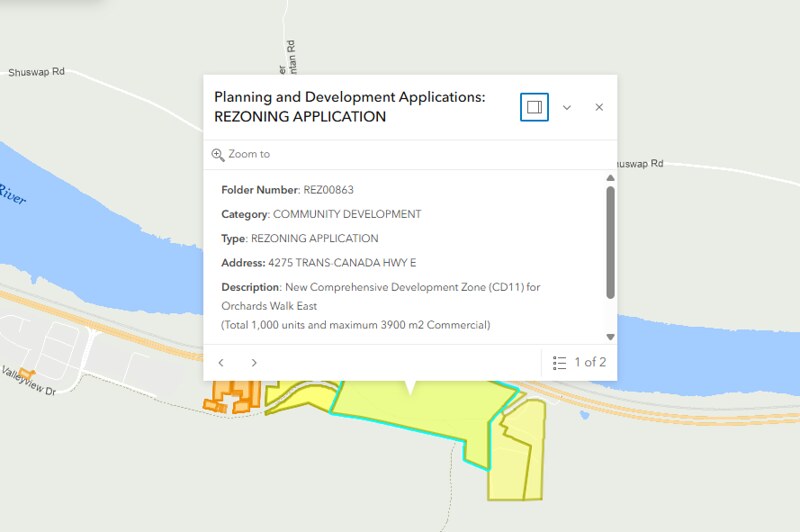Click the popup scrollbar up arrow

[610, 178]
